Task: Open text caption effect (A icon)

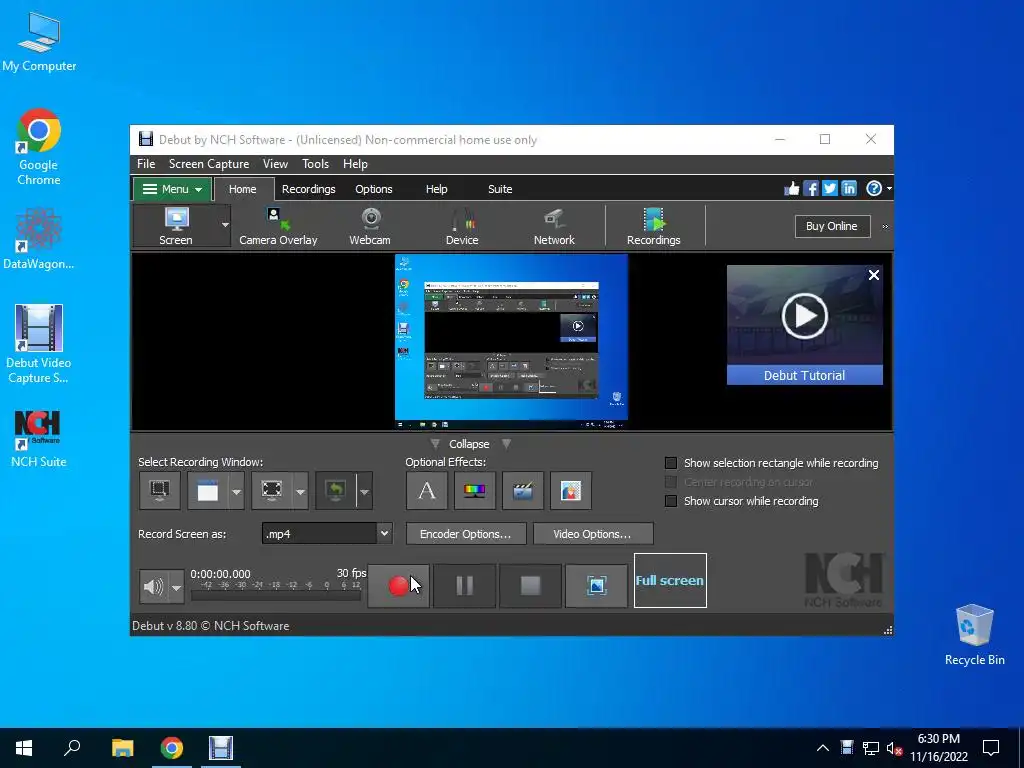Action: (426, 490)
